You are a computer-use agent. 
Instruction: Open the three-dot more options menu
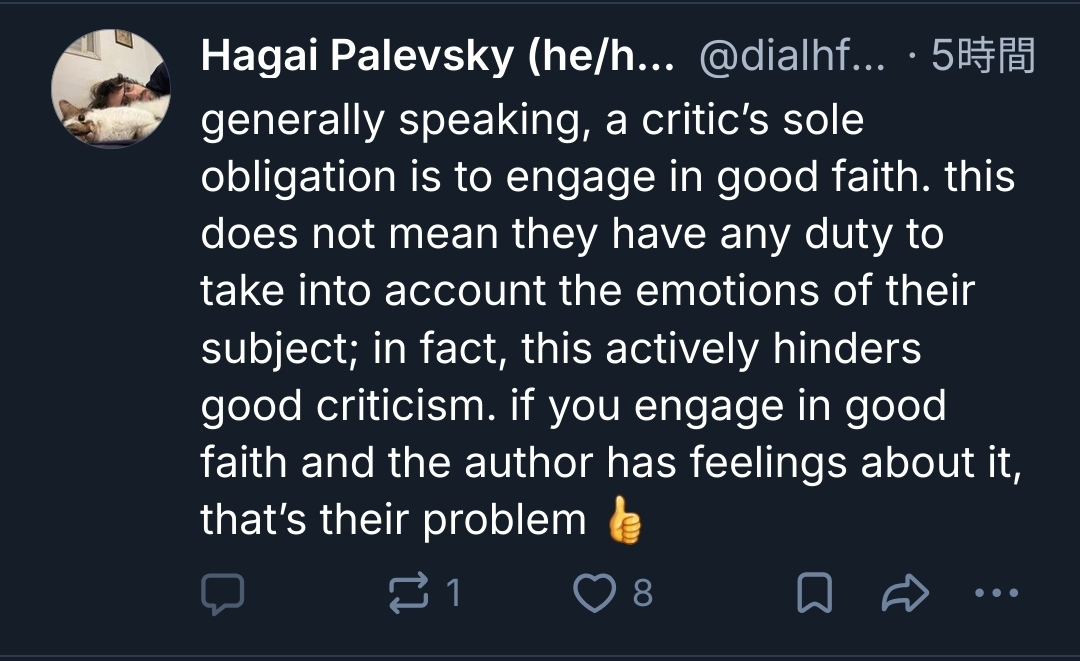click(x=996, y=594)
